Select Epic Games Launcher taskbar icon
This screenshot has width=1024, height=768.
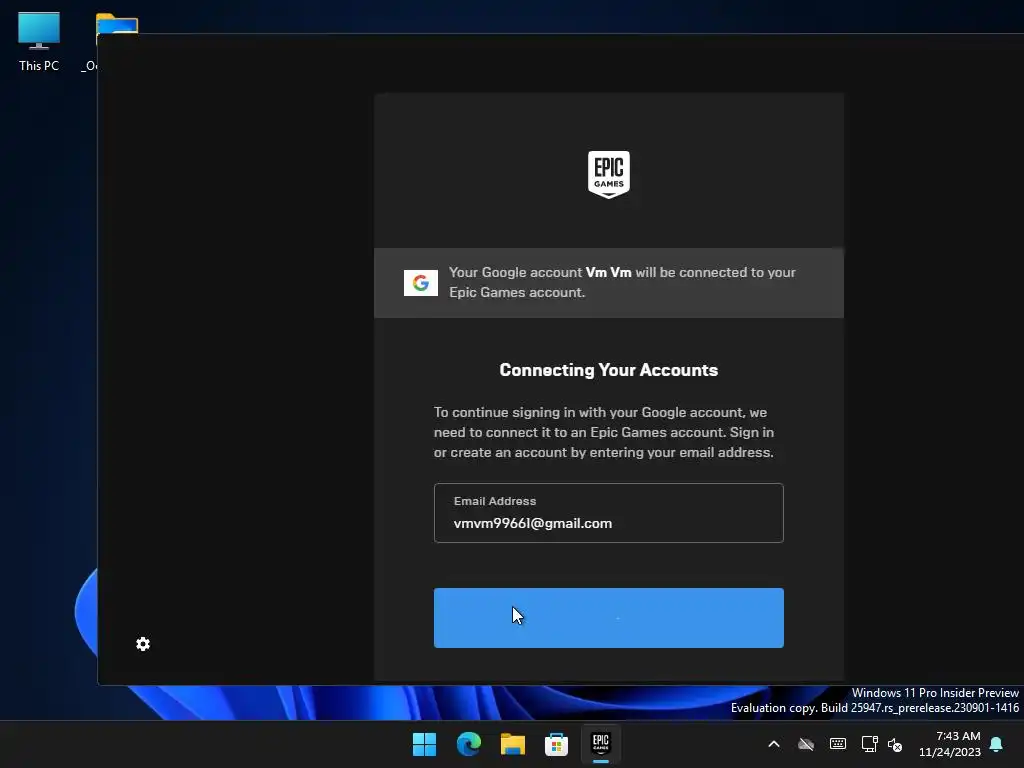pos(601,744)
